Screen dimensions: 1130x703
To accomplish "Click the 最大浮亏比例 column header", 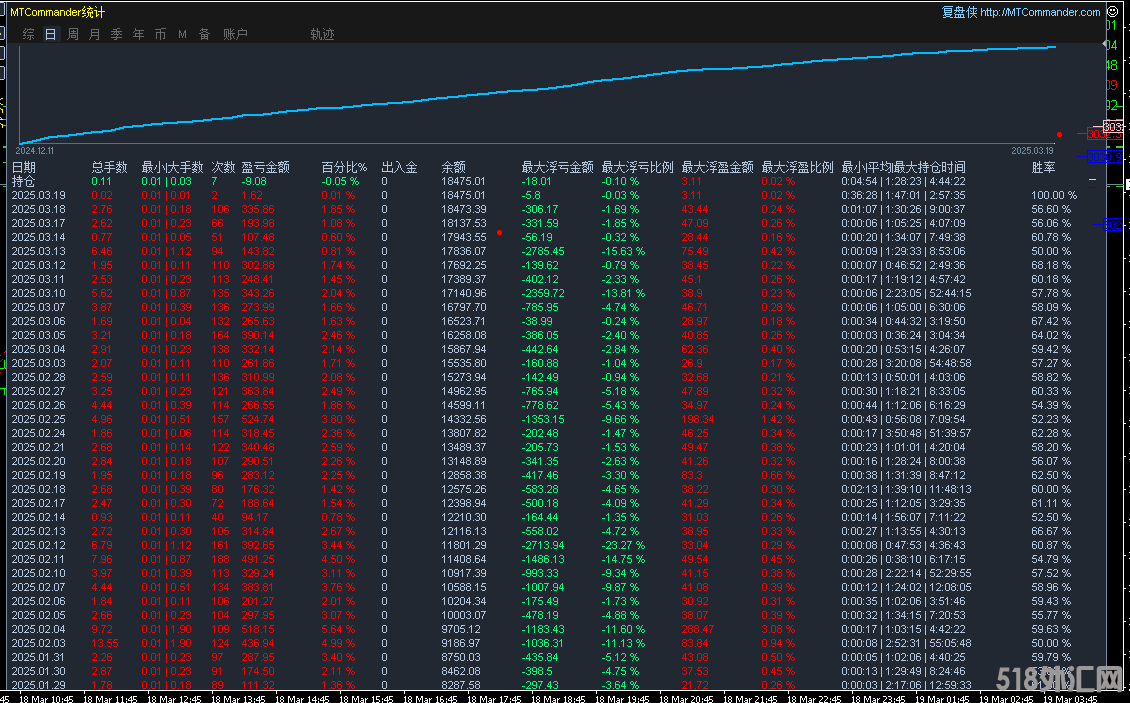I will [x=638, y=167].
